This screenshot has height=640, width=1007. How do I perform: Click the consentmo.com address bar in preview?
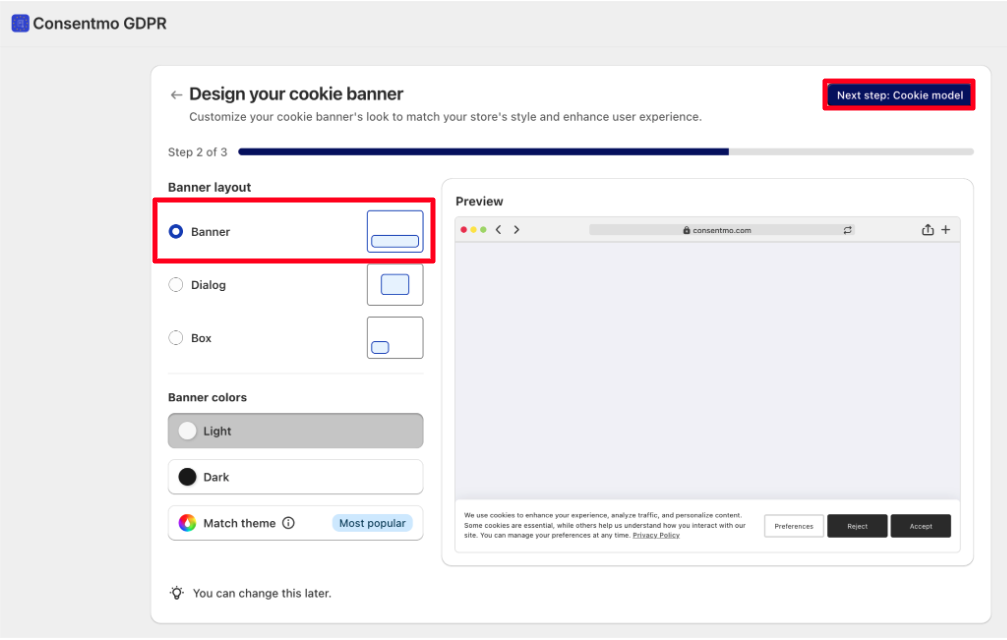(x=718, y=230)
